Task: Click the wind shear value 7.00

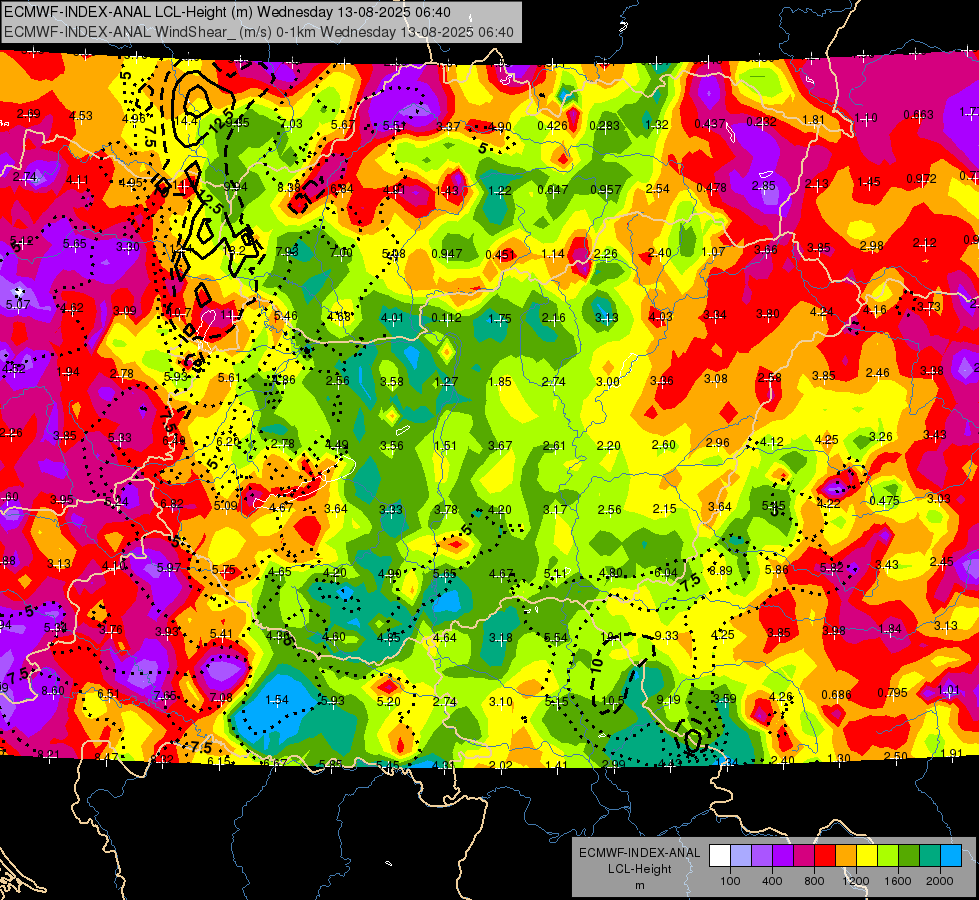Action: 341,252
